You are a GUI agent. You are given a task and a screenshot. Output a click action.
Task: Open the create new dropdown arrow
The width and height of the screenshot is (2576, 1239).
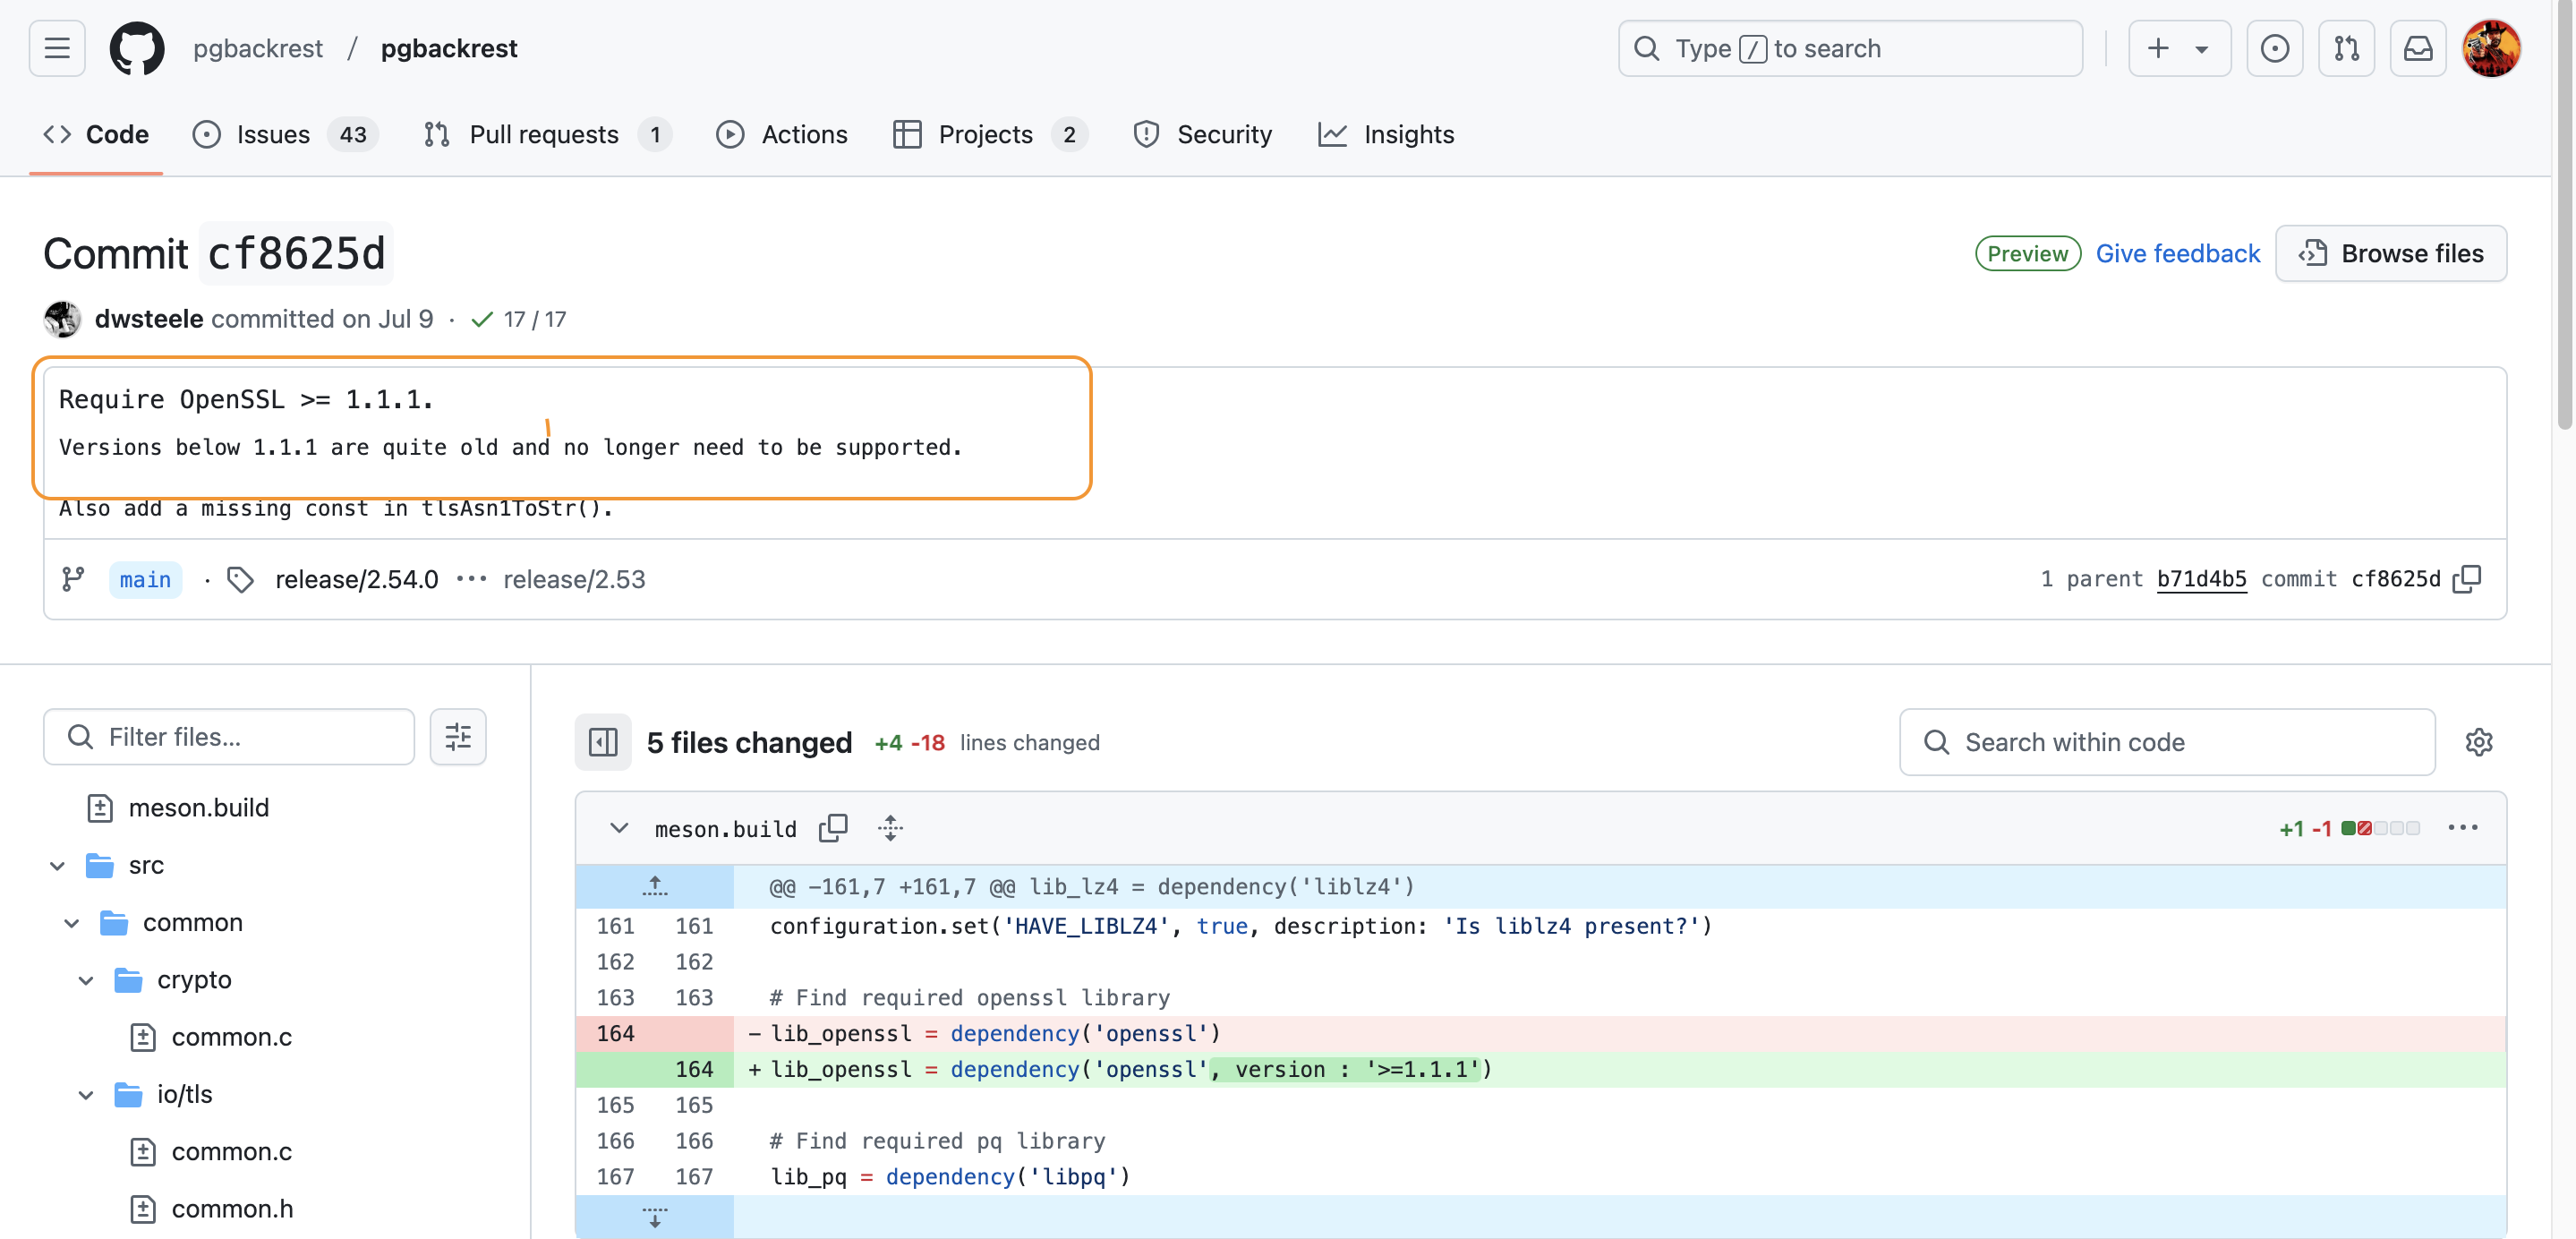pos(2201,48)
